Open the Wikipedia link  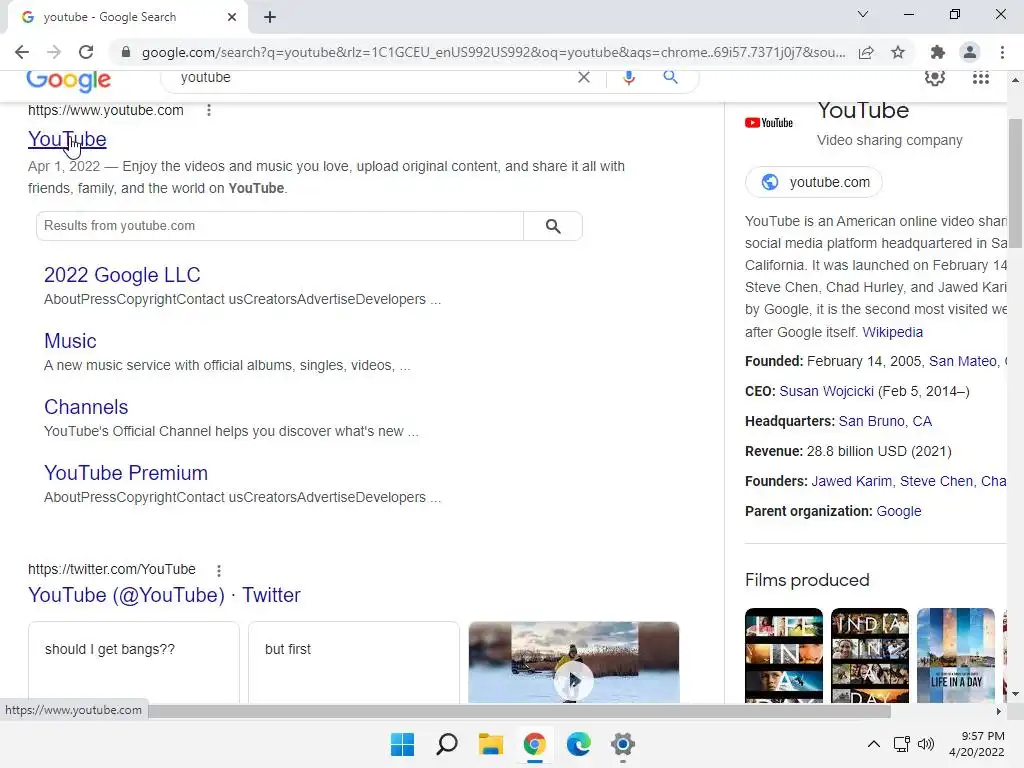click(x=893, y=332)
